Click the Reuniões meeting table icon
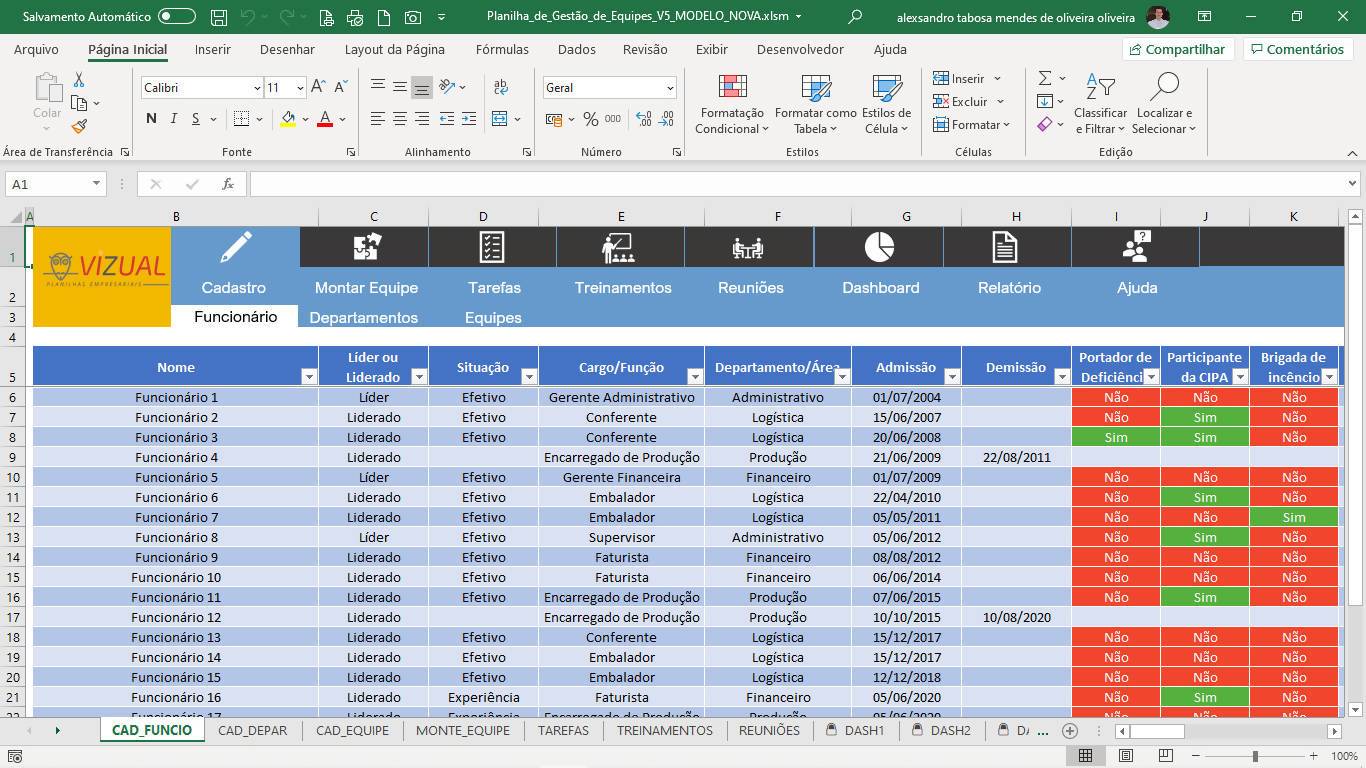This screenshot has height=768, width=1366. [x=747, y=247]
